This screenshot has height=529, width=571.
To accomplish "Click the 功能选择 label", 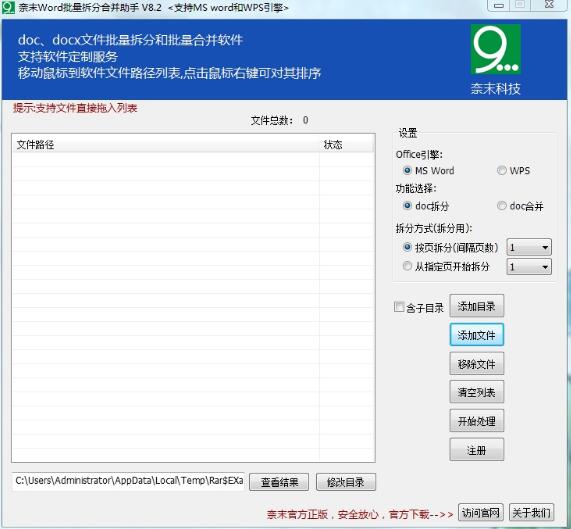I will [x=416, y=189].
